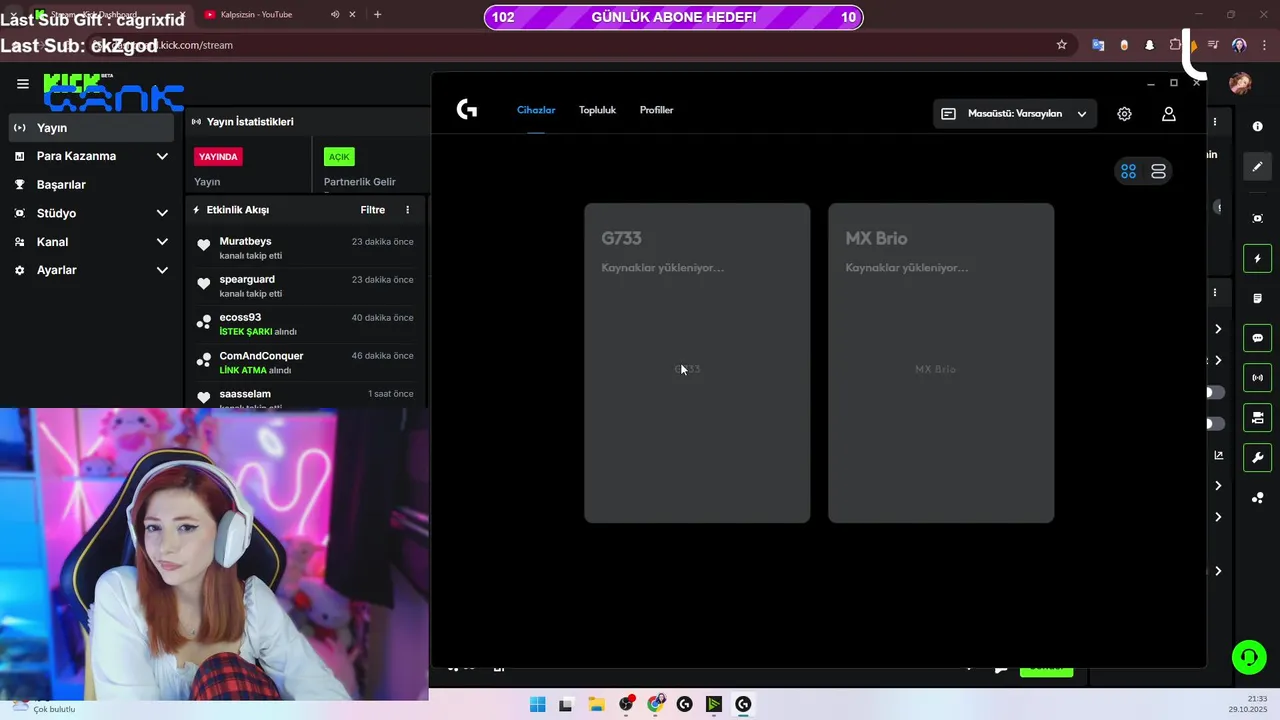This screenshot has width=1280, height=720.
Task: Open Windows Start menu
Action: click(537, 704)
